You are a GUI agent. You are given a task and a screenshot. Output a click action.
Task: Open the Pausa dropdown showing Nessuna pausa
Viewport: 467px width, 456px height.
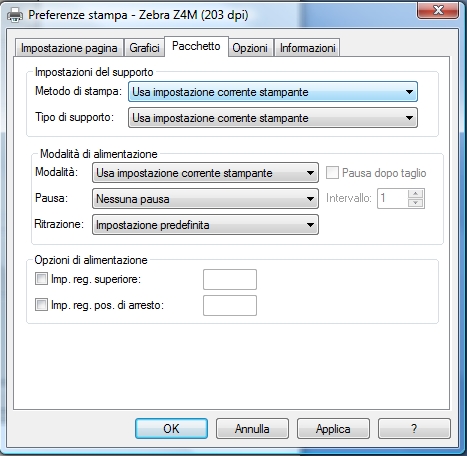(205, 199)
